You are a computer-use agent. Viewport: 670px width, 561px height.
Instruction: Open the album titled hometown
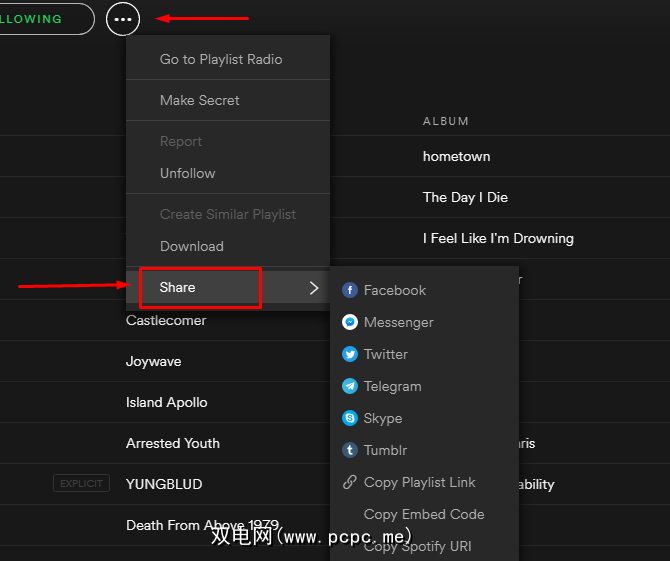pyautogui.click(x=456, y=156)
